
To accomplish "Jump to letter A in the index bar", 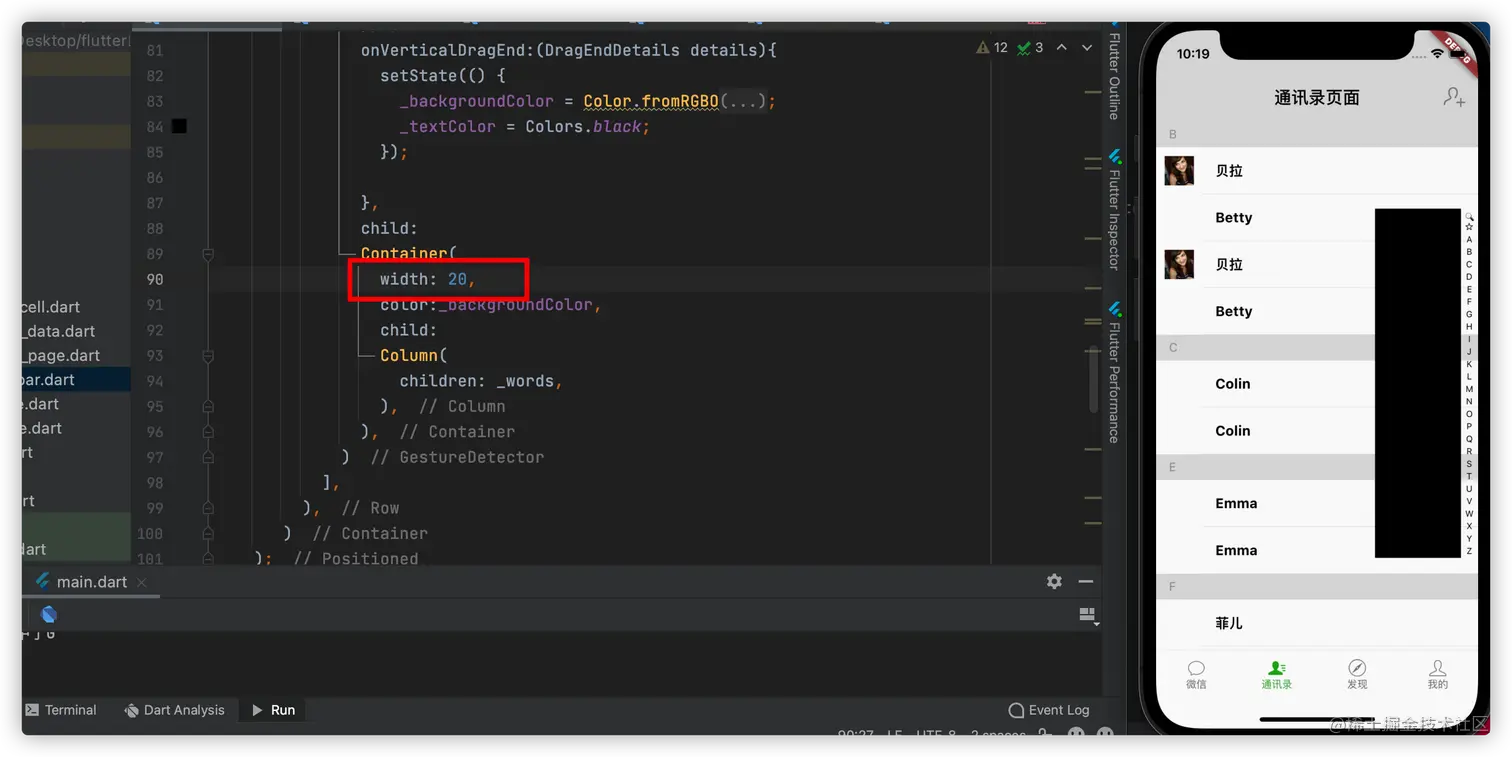I will 1469,240.
